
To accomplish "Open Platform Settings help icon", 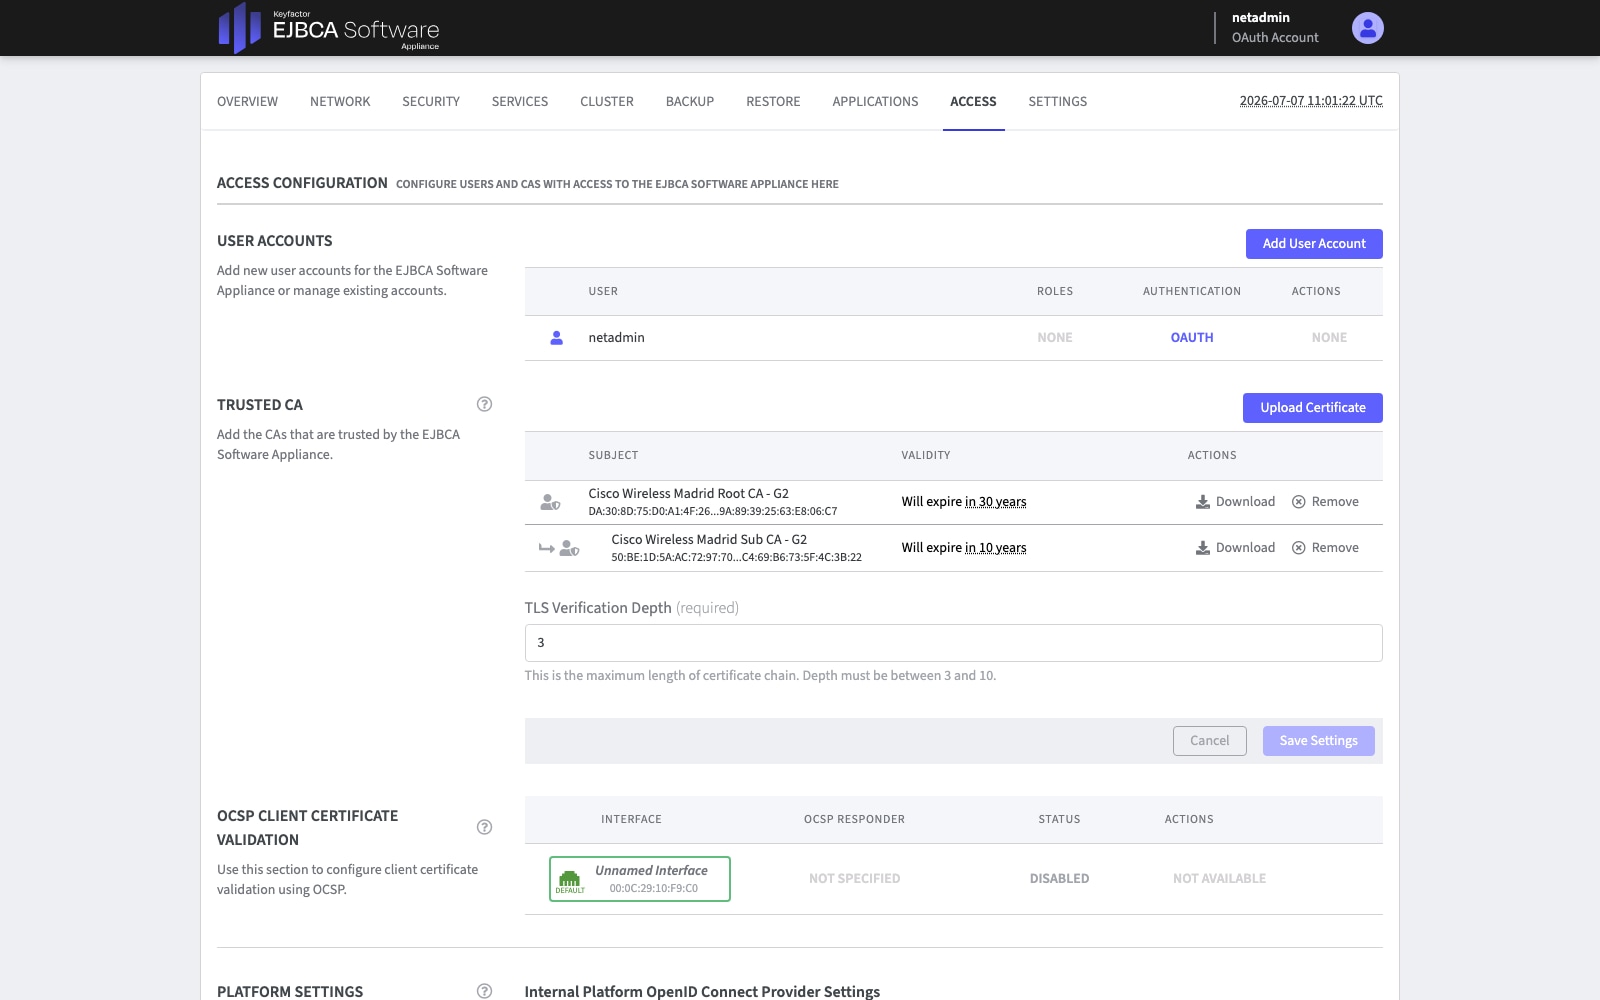I will (x=484, y=991).
